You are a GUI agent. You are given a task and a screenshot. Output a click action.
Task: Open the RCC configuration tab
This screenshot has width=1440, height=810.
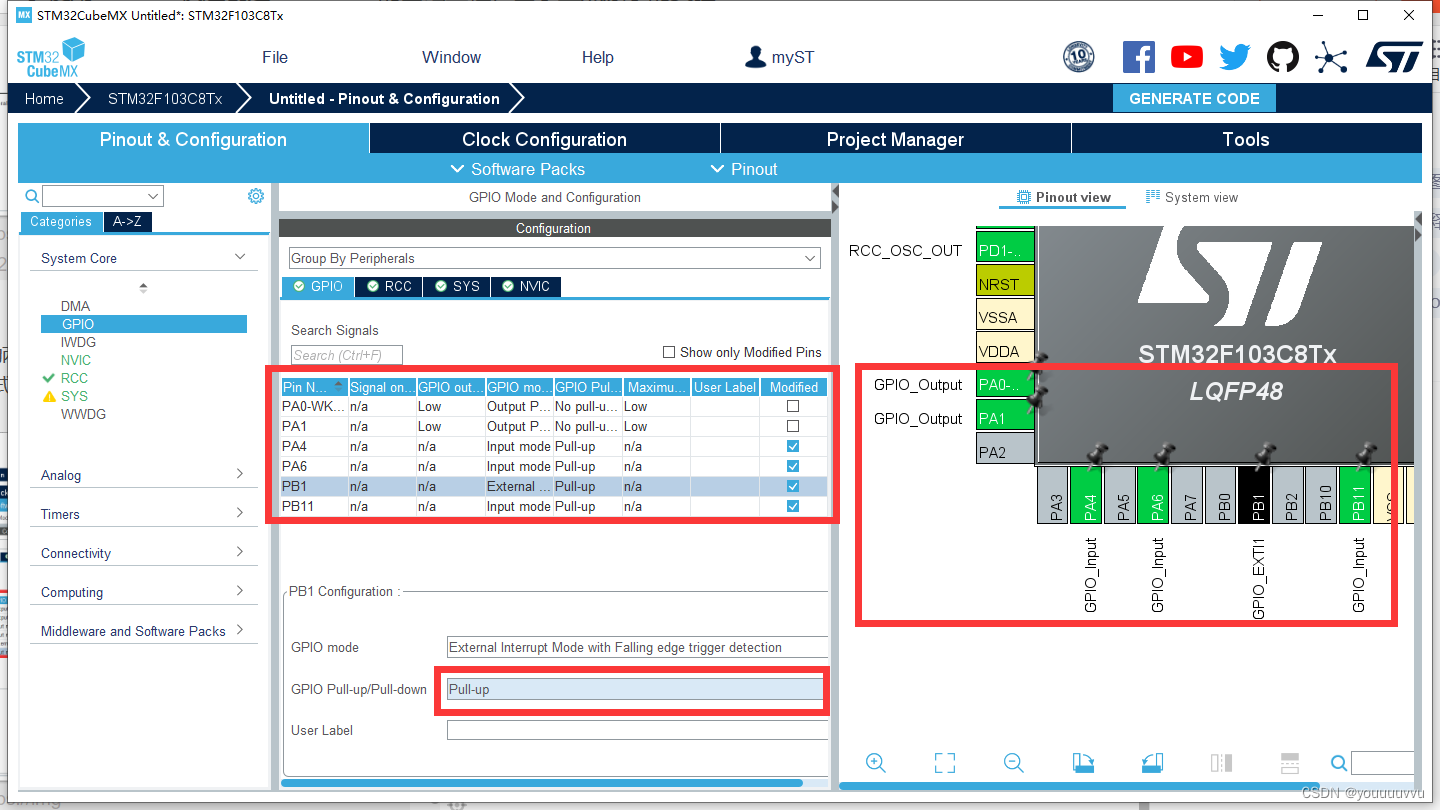tap(389, 286)
